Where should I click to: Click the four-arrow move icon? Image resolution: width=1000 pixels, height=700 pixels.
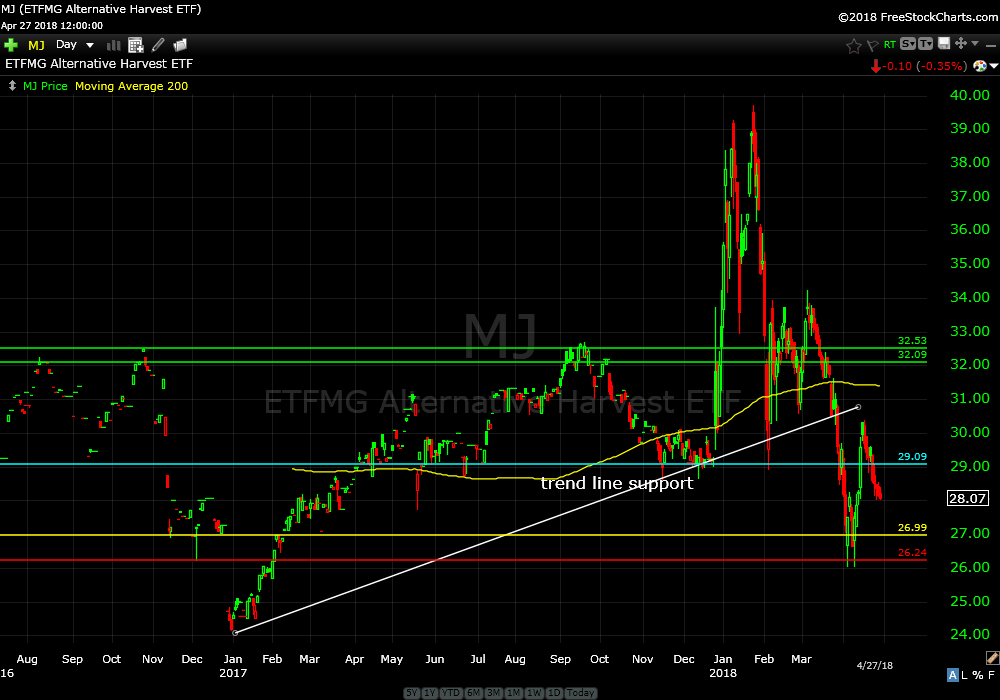[x=960, y=44]
